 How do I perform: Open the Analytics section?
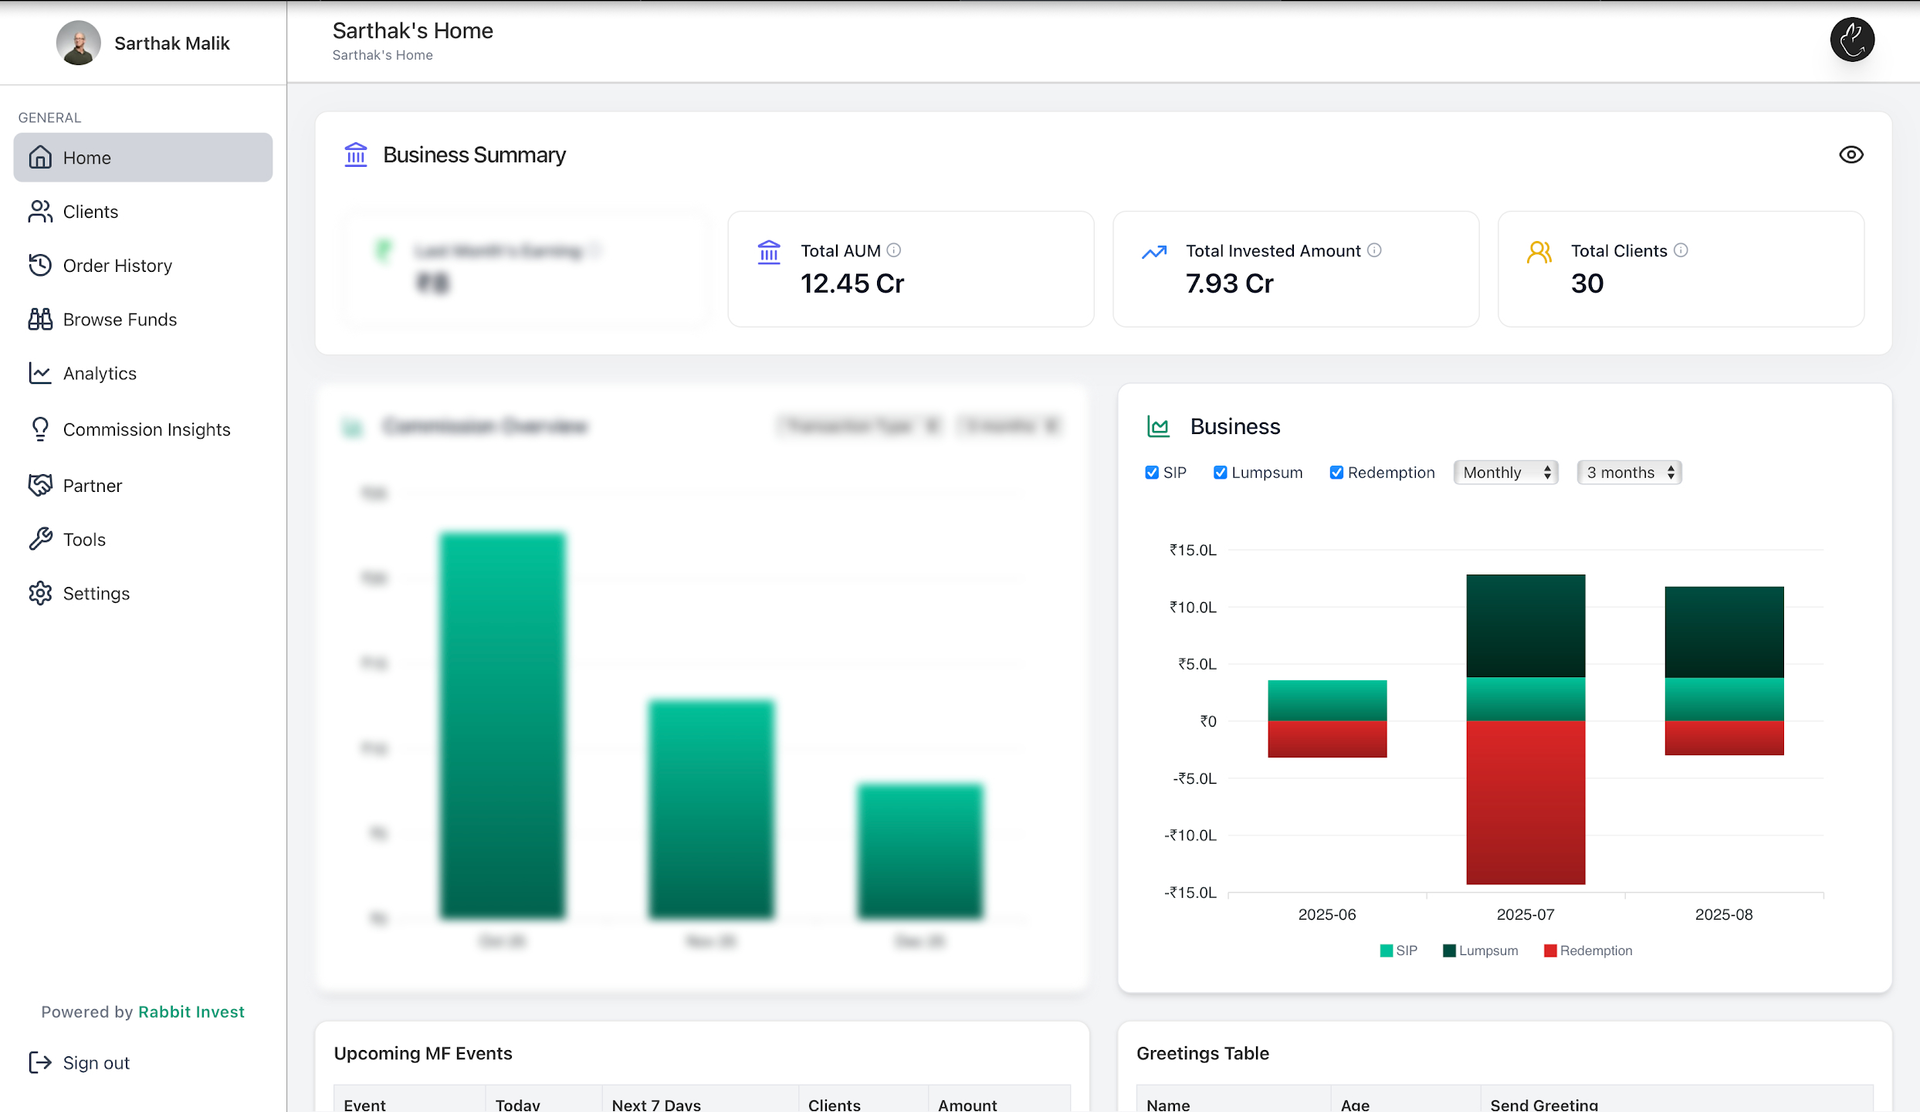click(x=100, y=373)
